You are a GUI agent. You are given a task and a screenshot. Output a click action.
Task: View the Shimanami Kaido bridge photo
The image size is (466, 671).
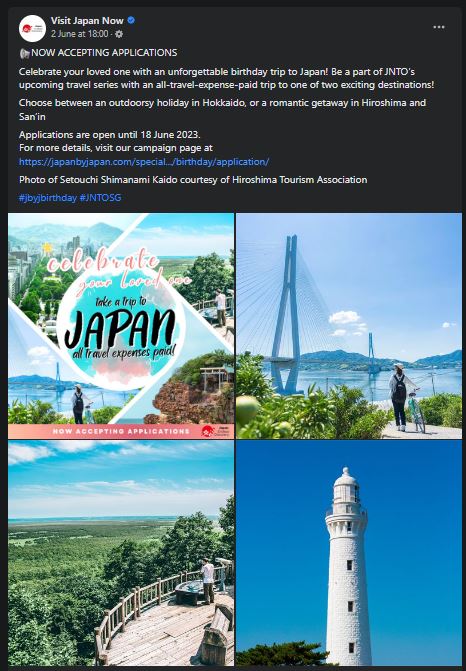(x=349, y=326)
